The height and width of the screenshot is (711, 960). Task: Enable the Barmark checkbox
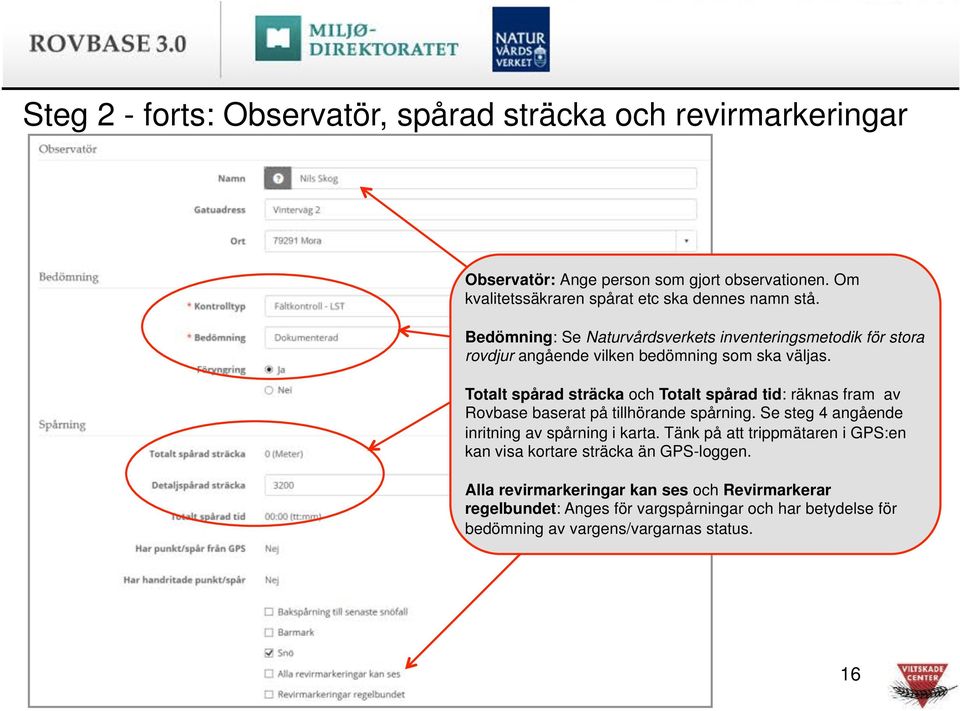[x=269, y=632]
